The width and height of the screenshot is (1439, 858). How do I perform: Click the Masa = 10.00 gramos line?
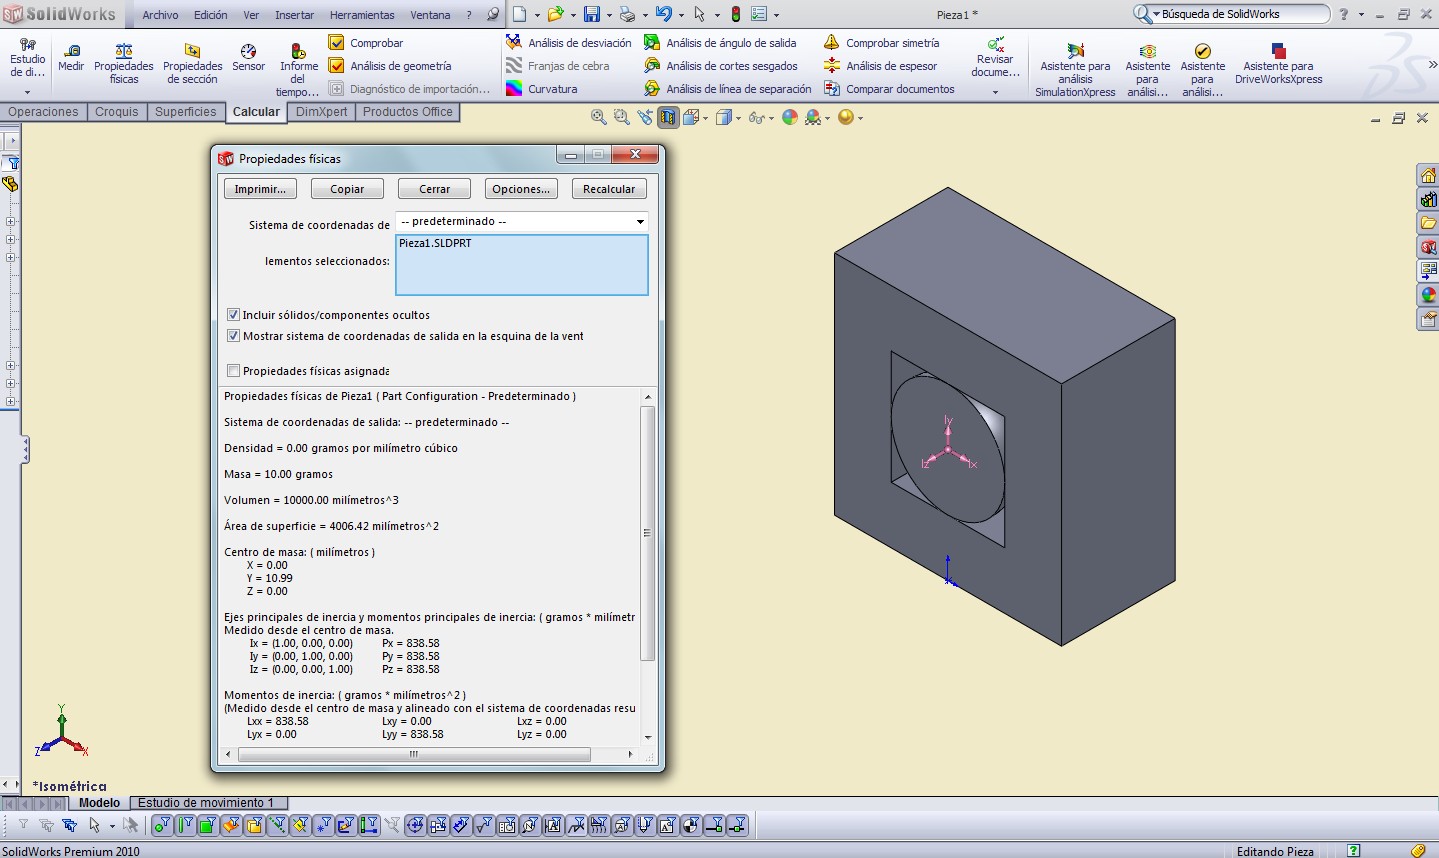pos(279,474)
